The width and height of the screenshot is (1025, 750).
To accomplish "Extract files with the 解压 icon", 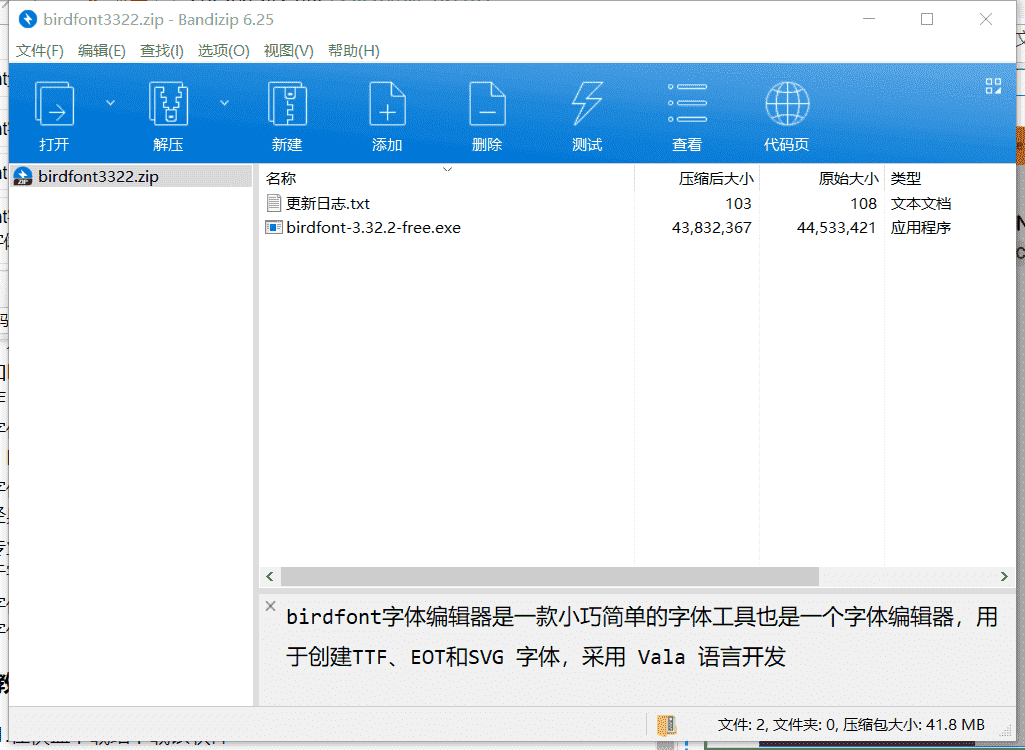I will (169, 115).
